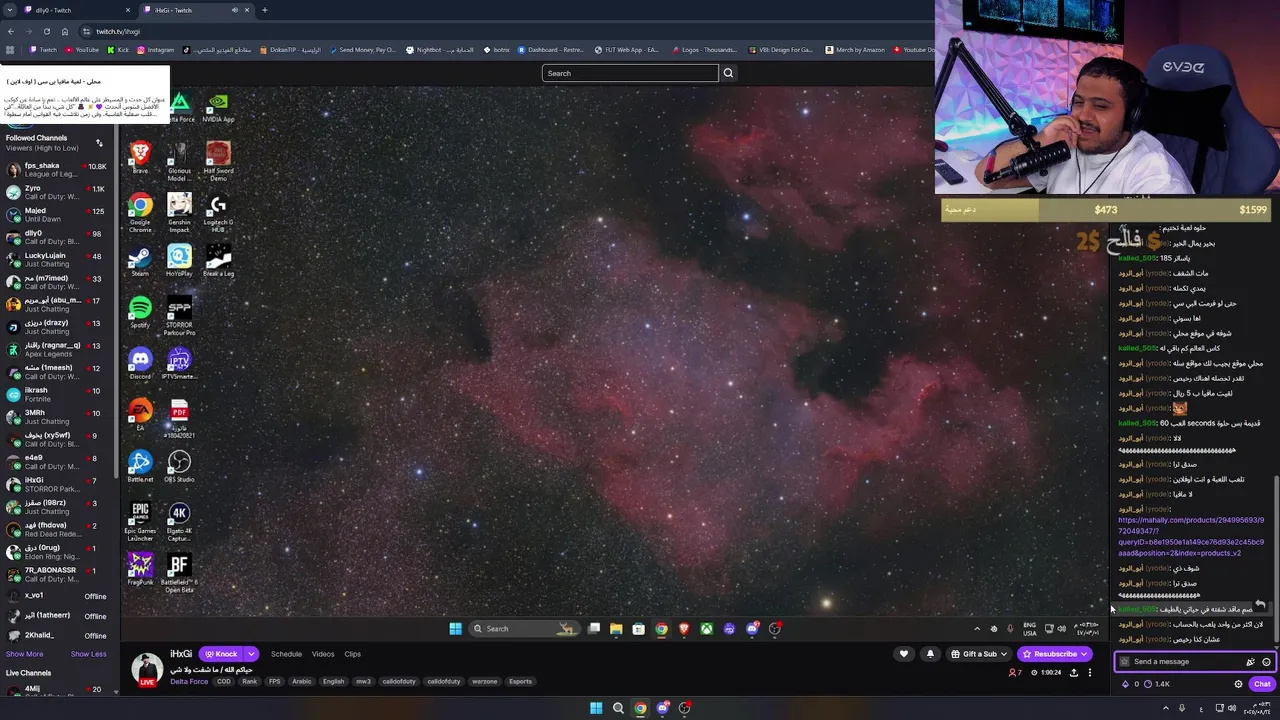Click the Chrome icon on the bottom taskbar
This screenshot has height=720, width=1280.
(x=640, y=708)
